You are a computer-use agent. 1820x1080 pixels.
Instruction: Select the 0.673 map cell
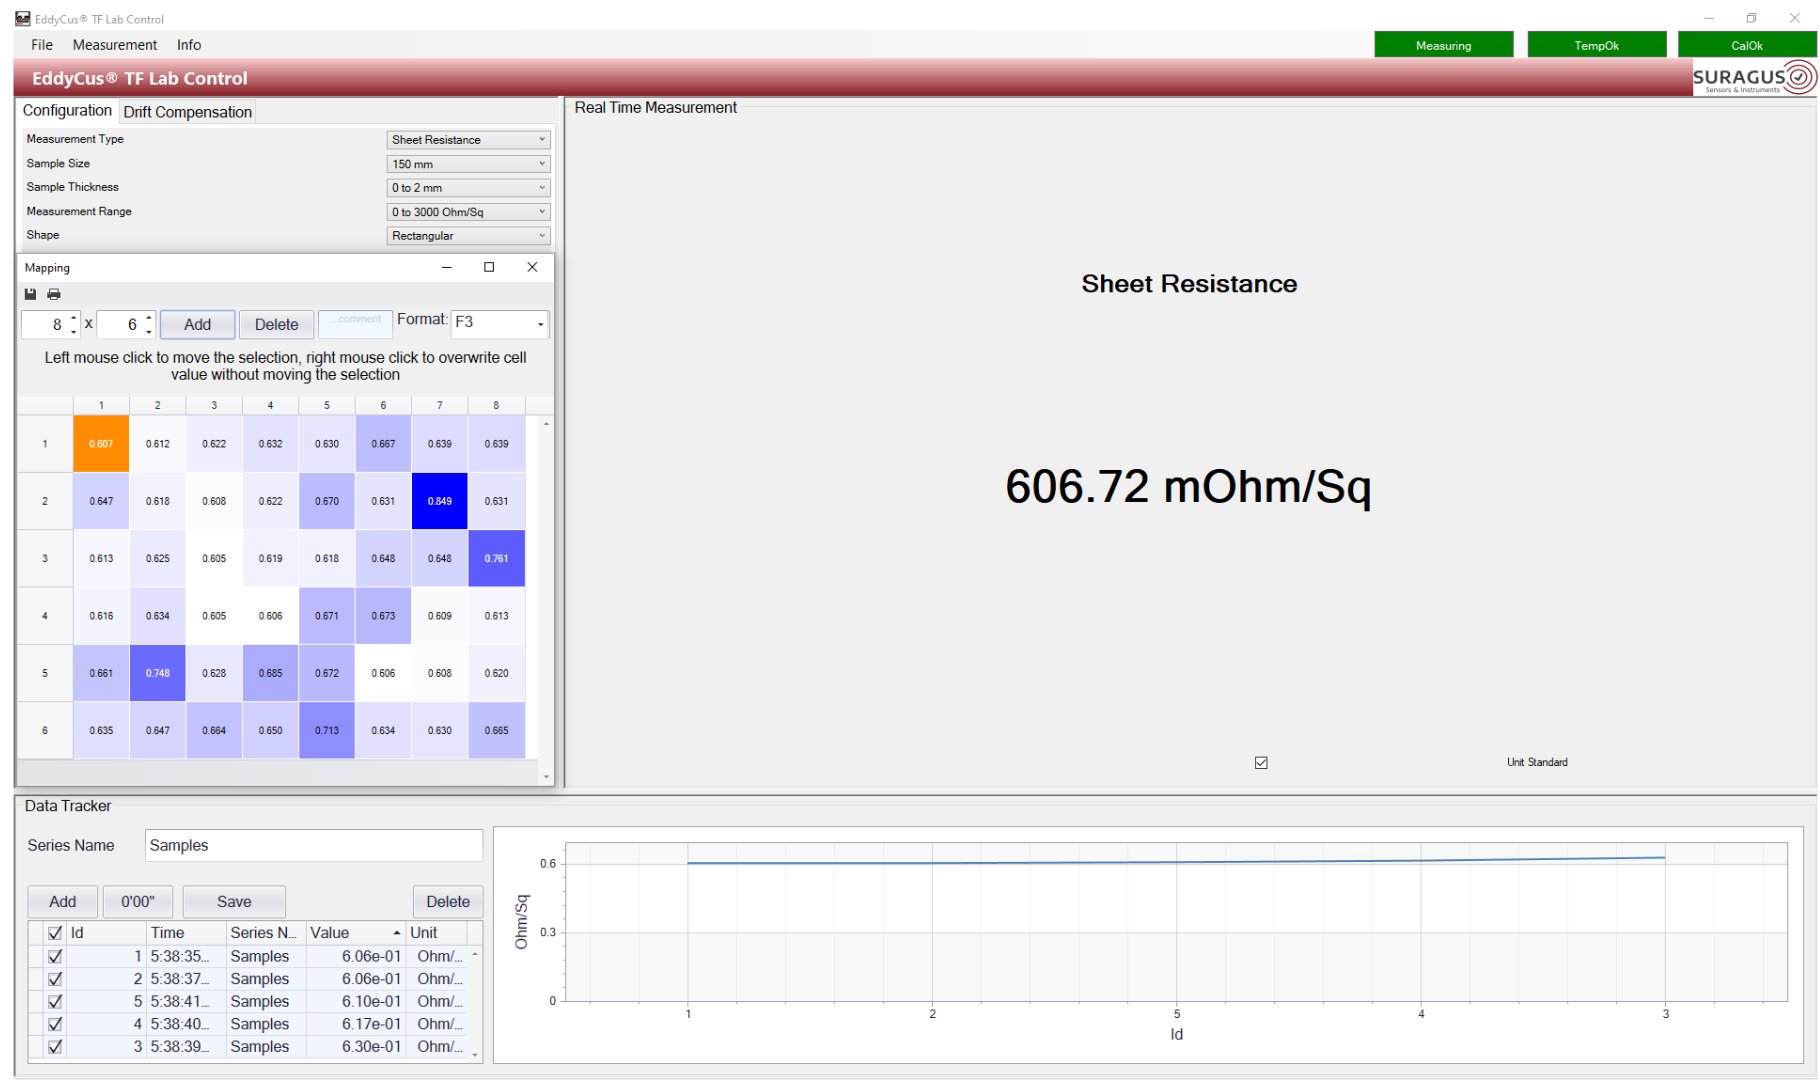point(384,616)
